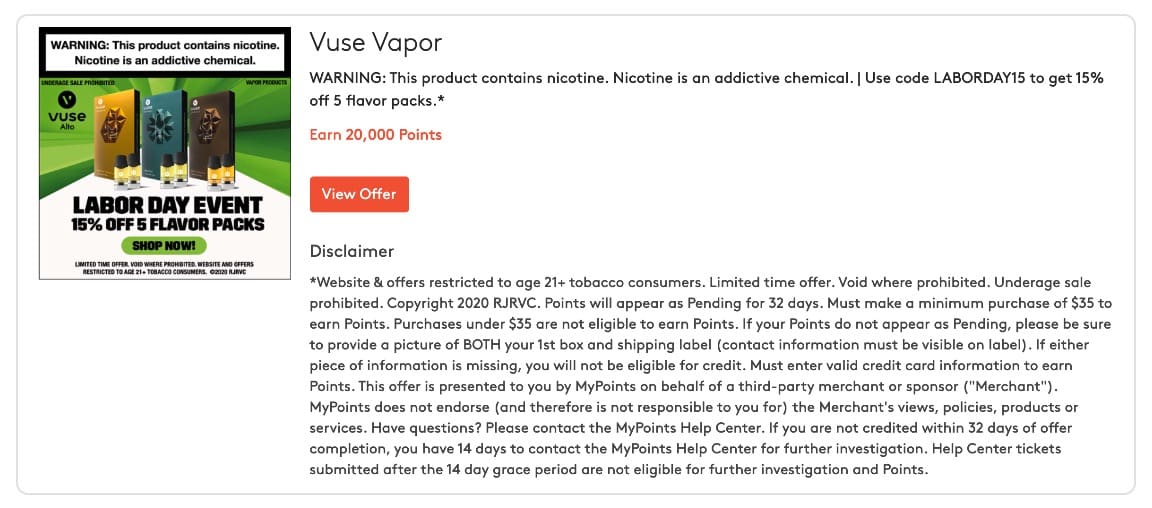Open the orange View Offer button
The width and height of the screenshot is (1152, 508).
[359, 194]
